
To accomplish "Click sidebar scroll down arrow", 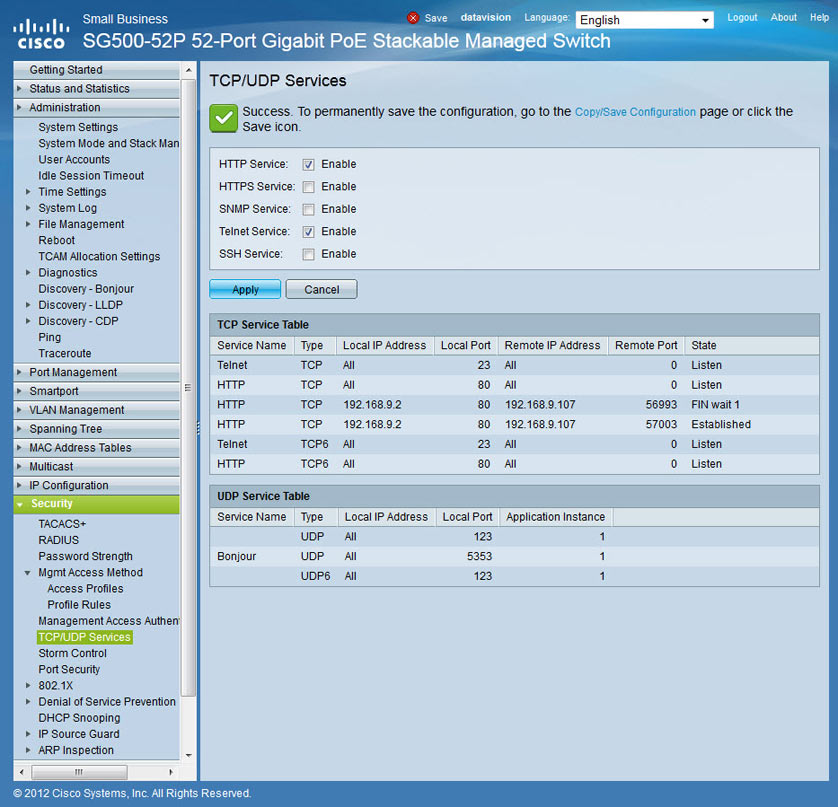I will (x=189, y=755).
